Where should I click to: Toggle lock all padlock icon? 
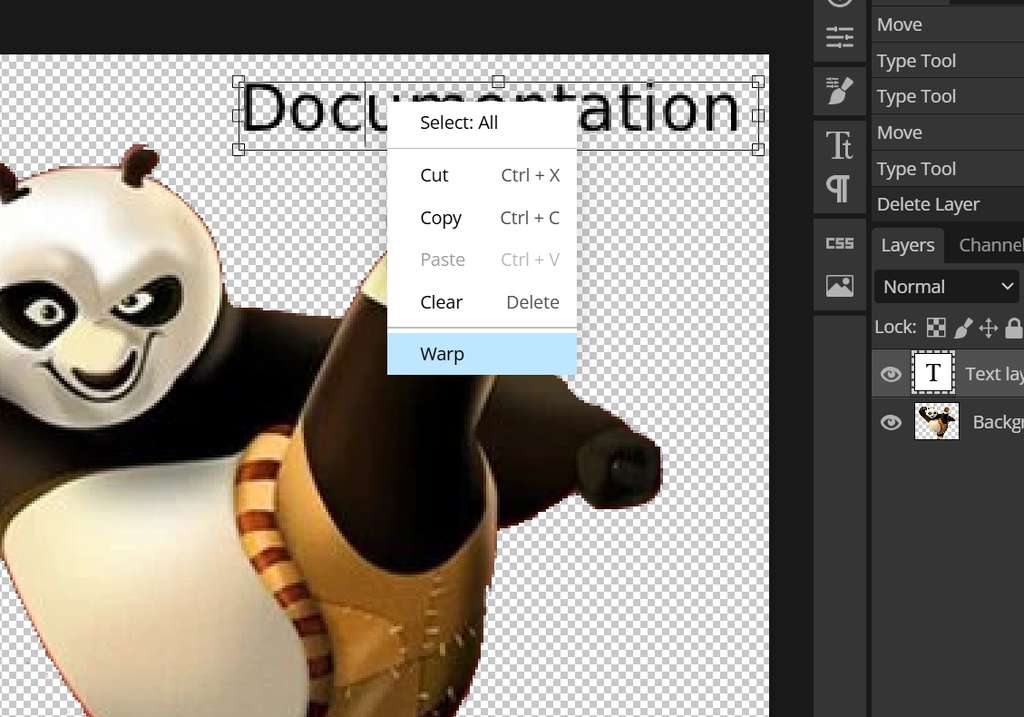1014,328
